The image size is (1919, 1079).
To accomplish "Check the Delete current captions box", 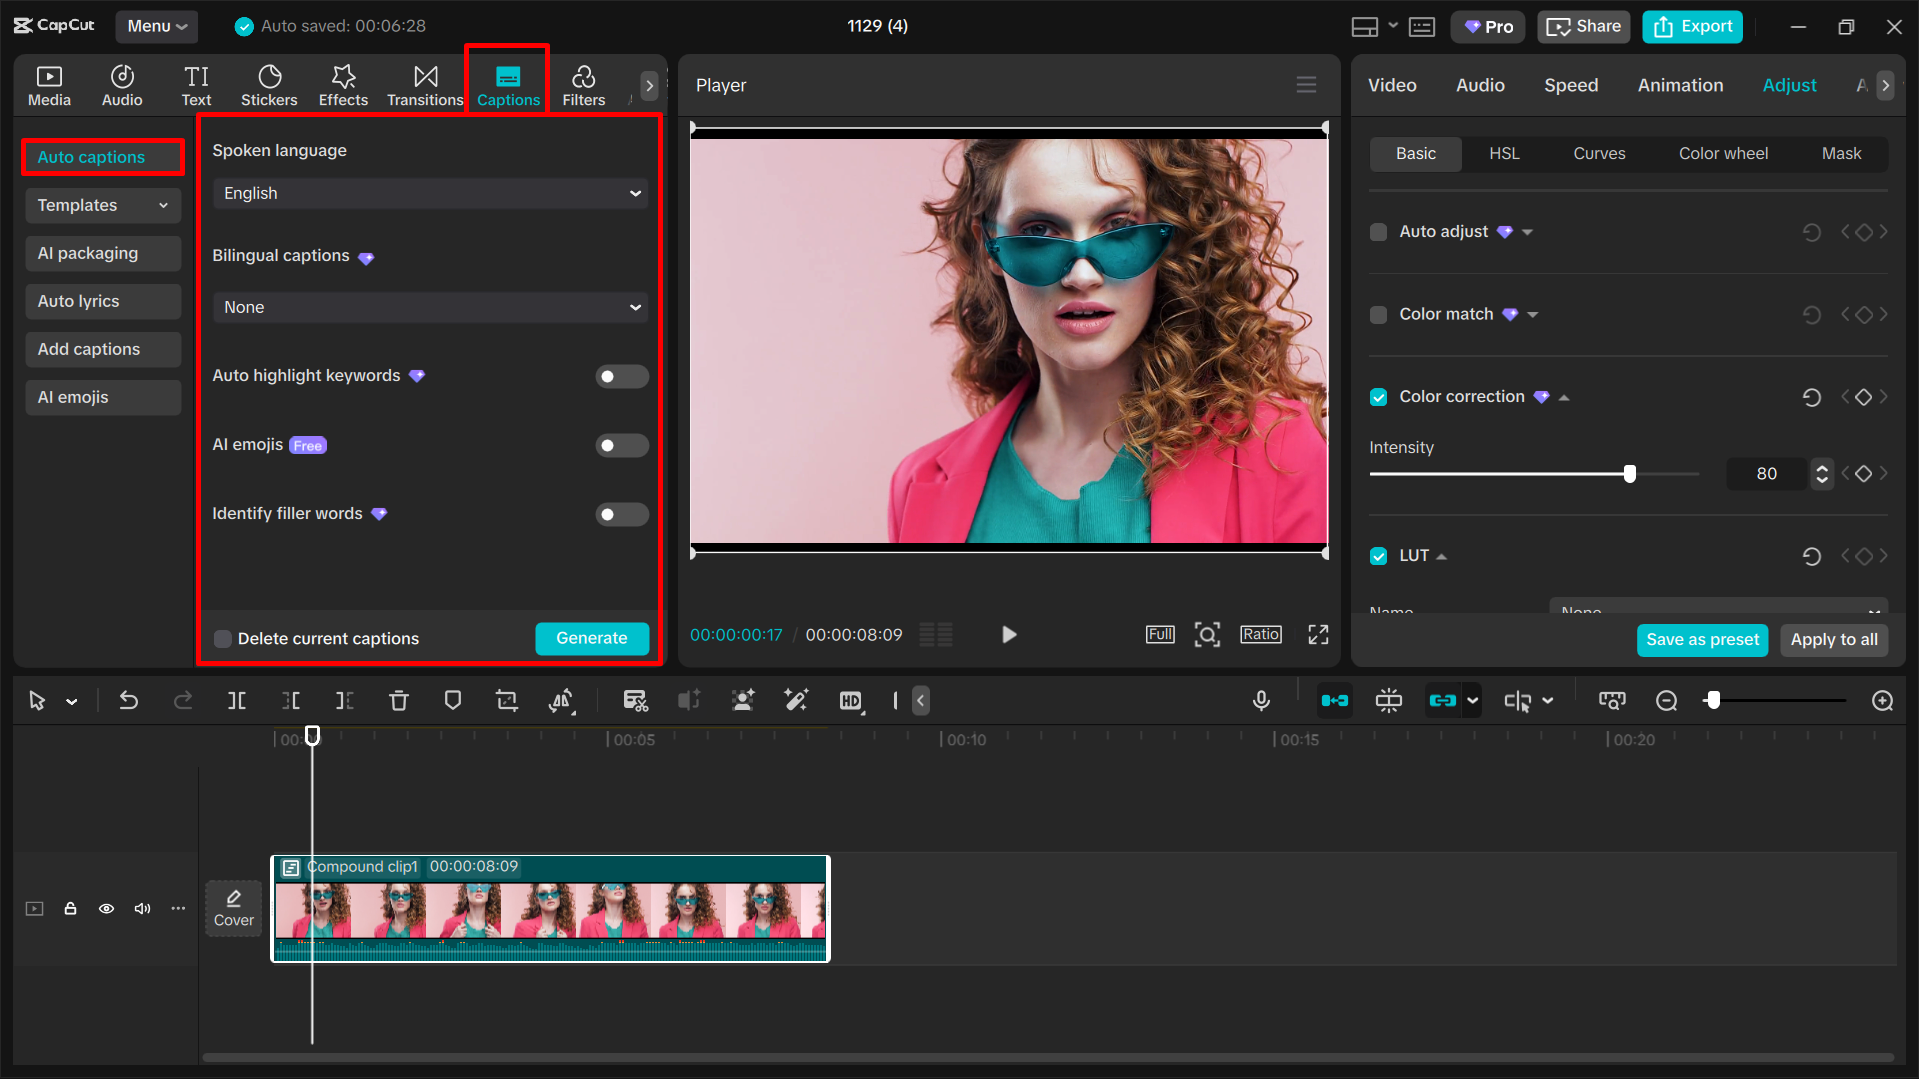I will [222, 638].
